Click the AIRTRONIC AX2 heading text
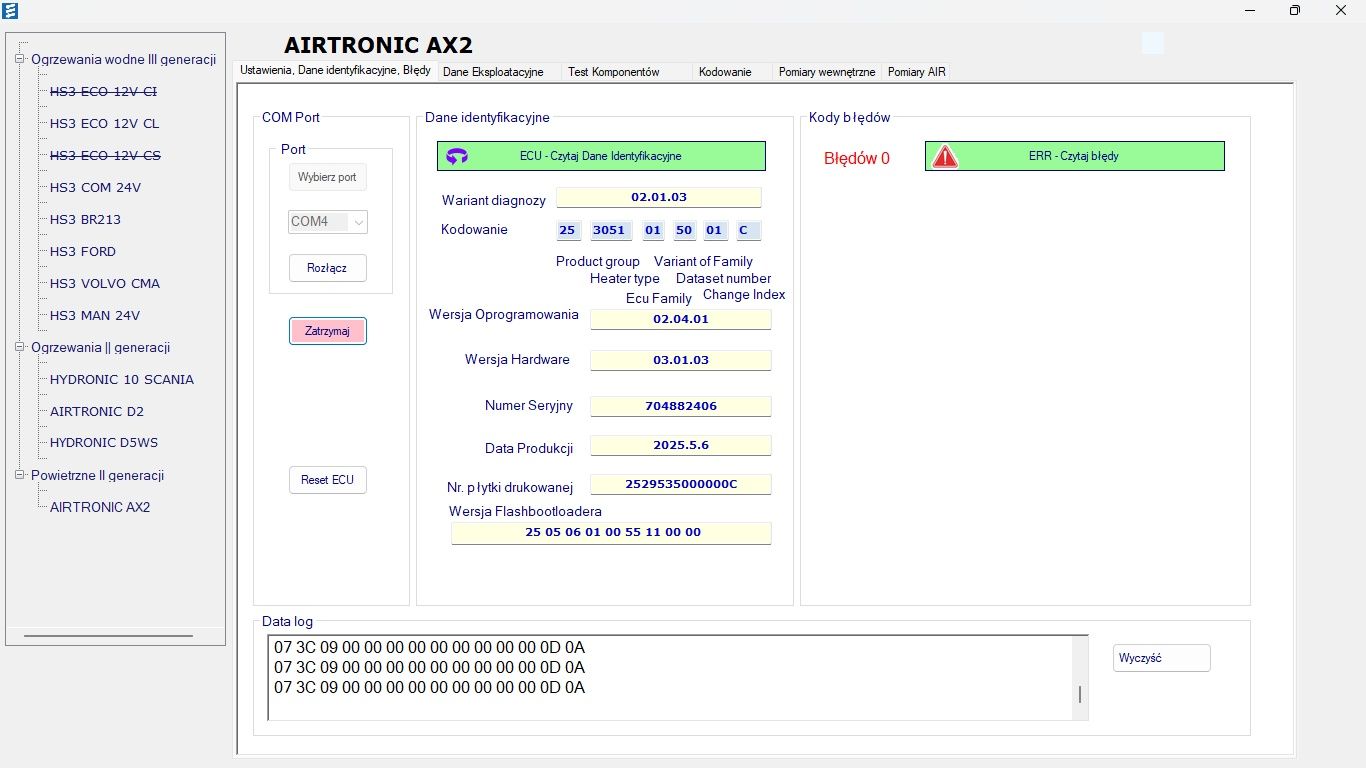 (x=378, y=45)
